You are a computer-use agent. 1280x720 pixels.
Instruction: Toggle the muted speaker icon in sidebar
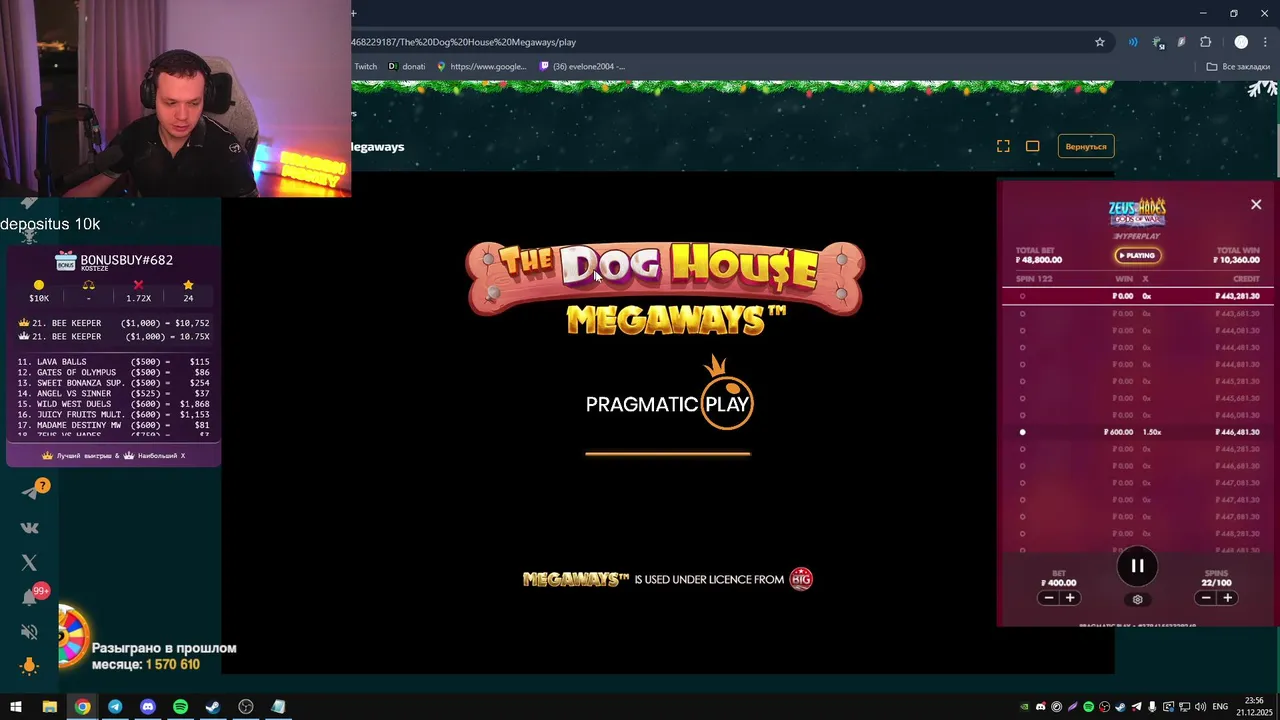[x=30, y=632]
